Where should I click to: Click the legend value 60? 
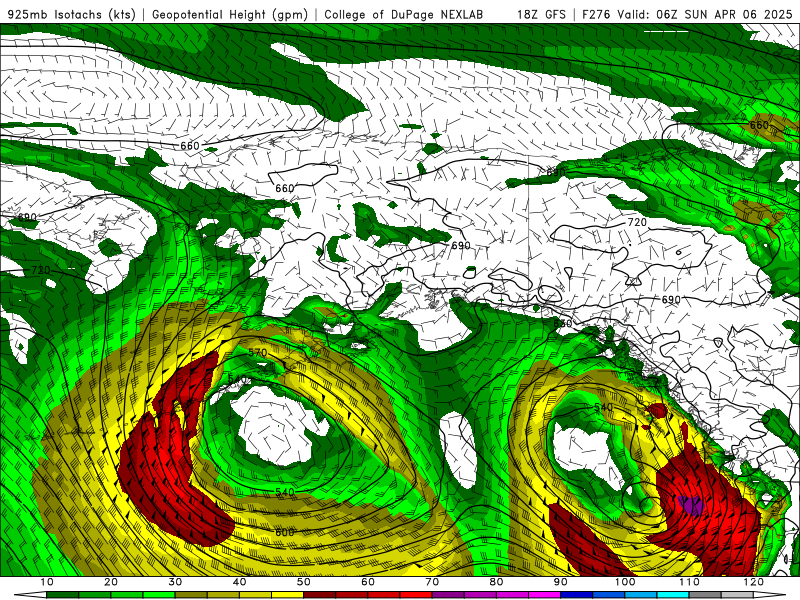[x=368, y=582]
